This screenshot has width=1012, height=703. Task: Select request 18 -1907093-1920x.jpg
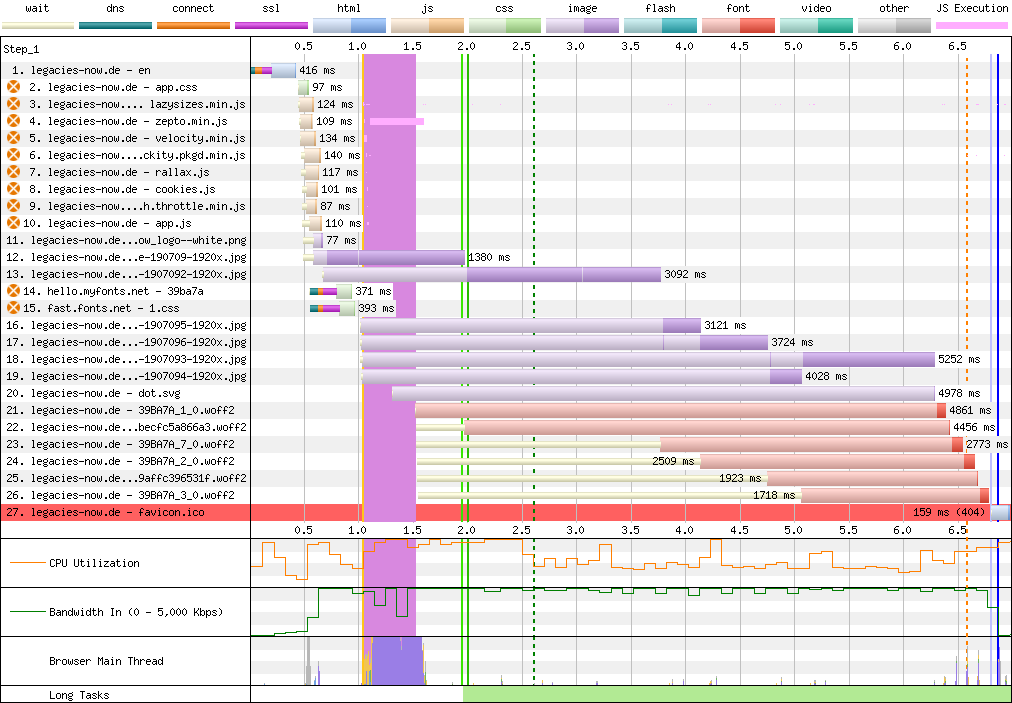pos(126,359)
